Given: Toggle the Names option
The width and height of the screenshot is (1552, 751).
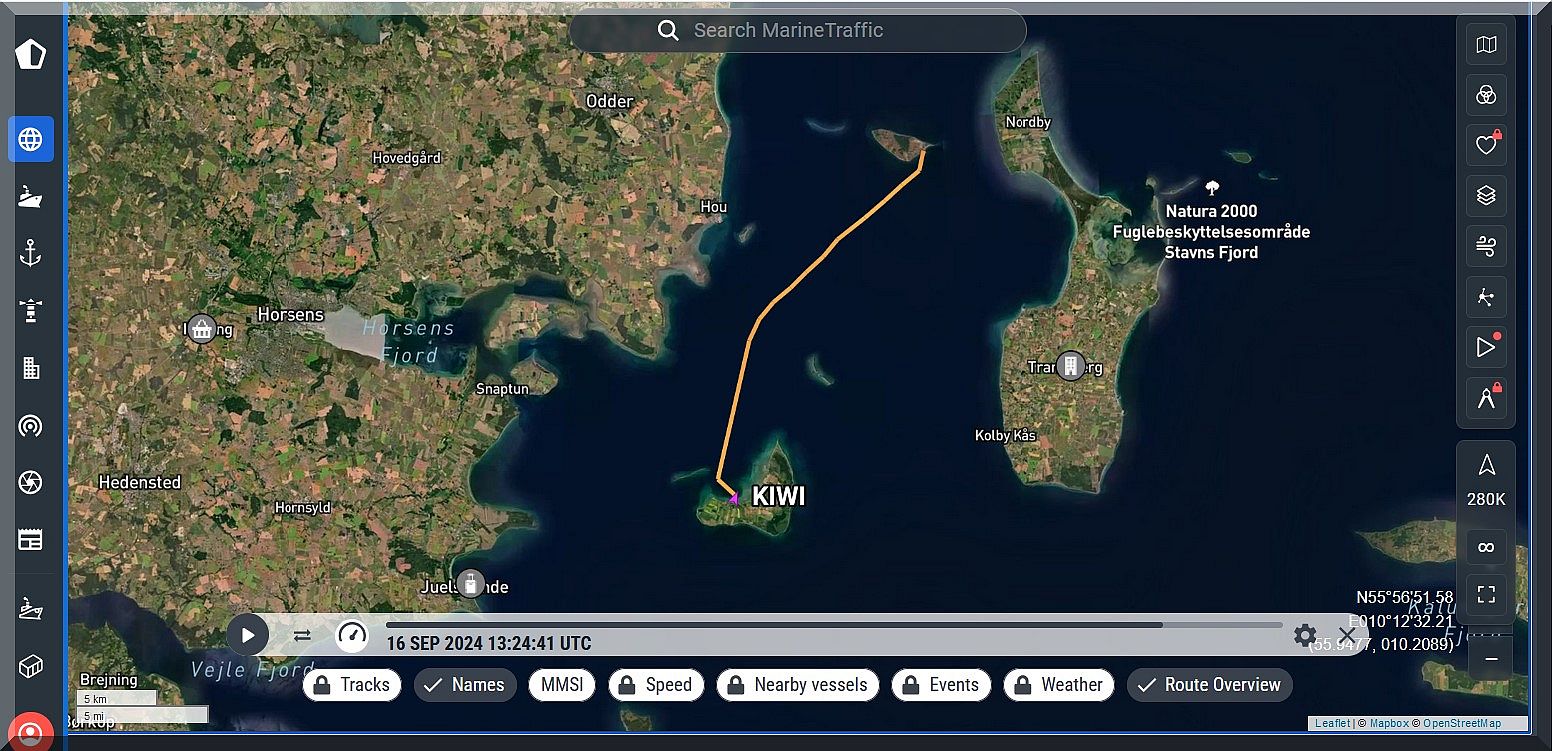Looking at the screenshot, I should tap(465, 685).
